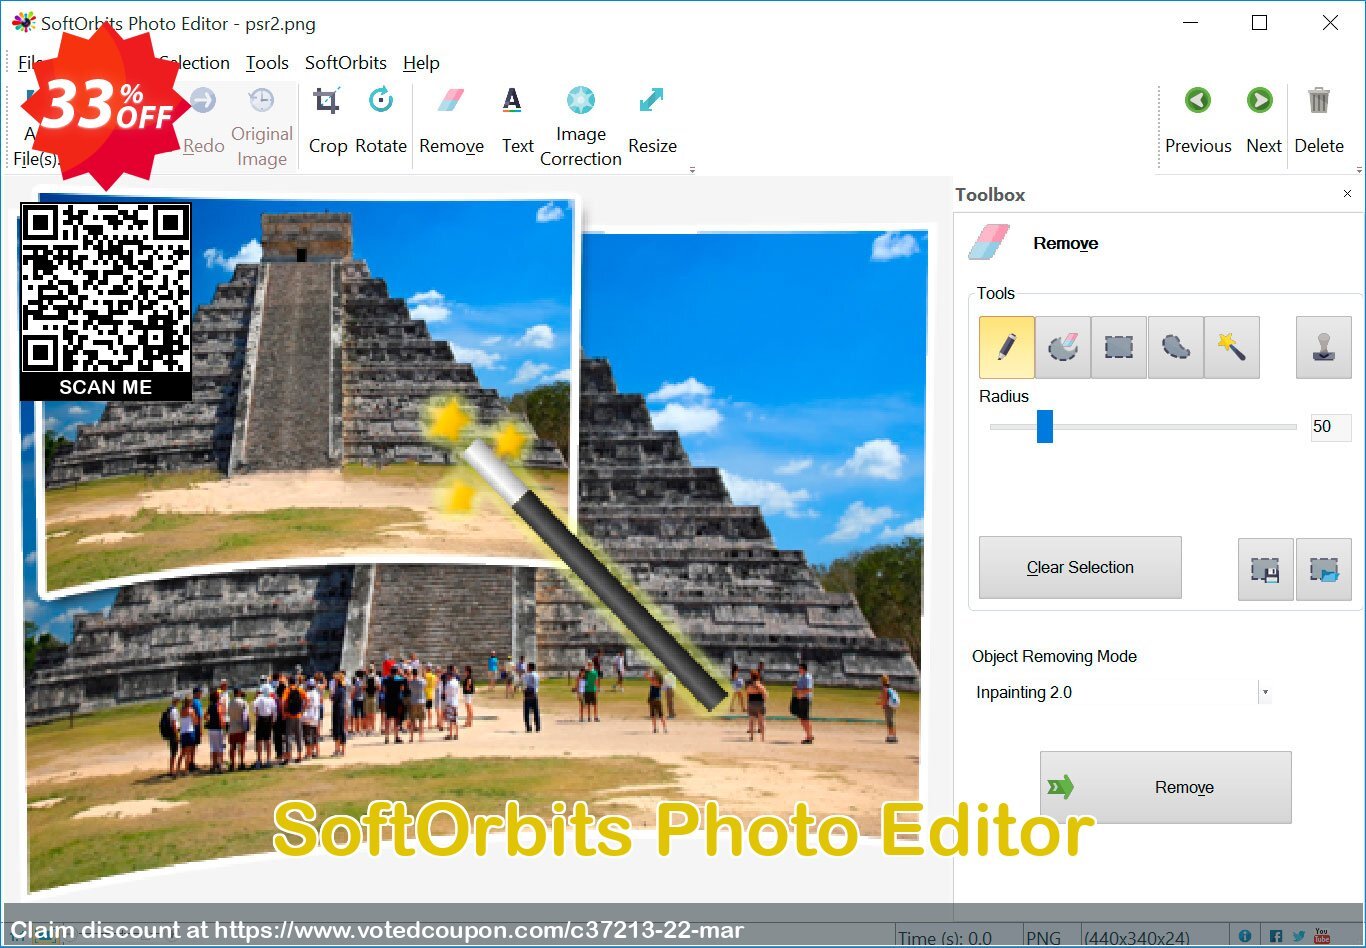The image size is (1366, 948).
Task: Go to the Next image
Action: tap(1263, 122)
